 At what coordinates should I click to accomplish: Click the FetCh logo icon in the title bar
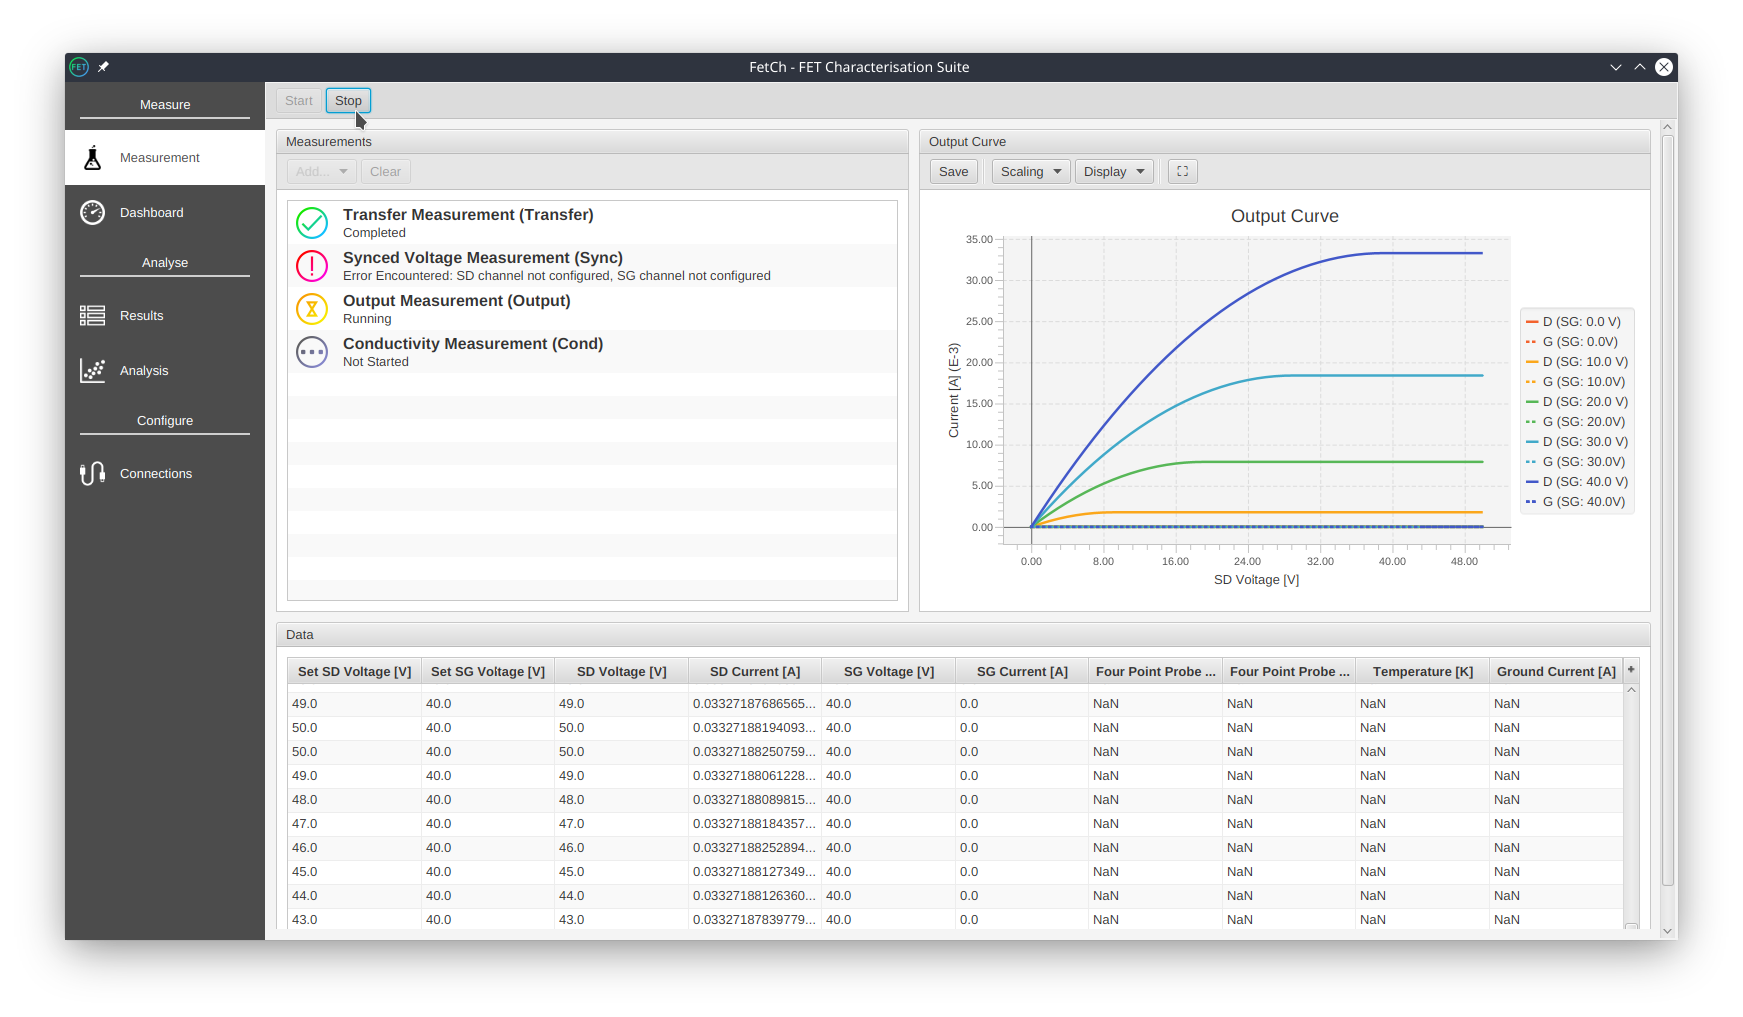(79, 67)
